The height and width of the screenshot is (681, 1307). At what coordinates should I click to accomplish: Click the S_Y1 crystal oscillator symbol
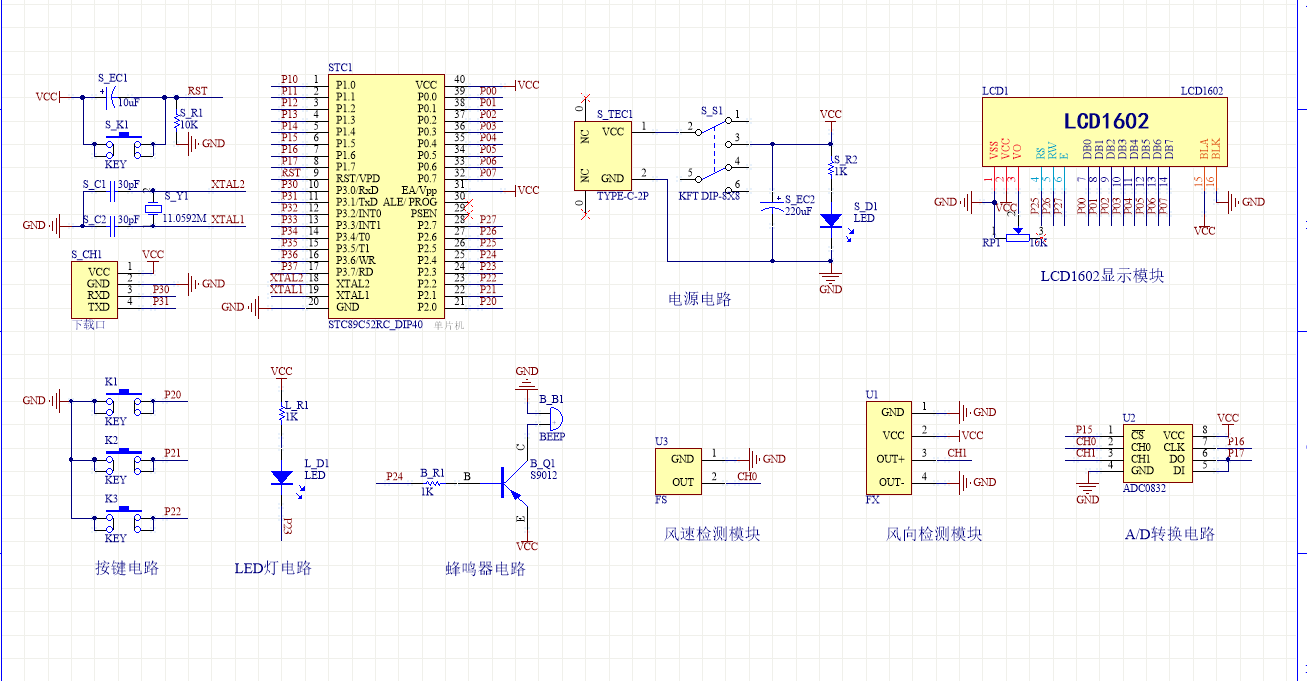151,208
